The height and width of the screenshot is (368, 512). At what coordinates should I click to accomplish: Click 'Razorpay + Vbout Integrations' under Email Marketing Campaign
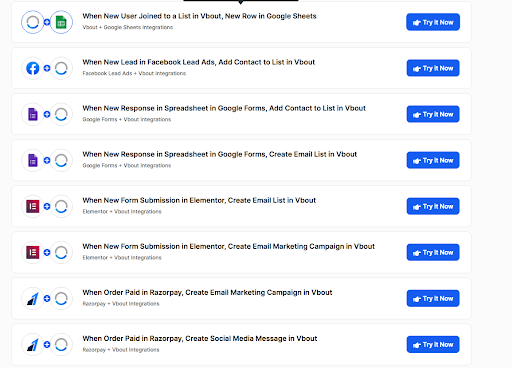point(121,303)
